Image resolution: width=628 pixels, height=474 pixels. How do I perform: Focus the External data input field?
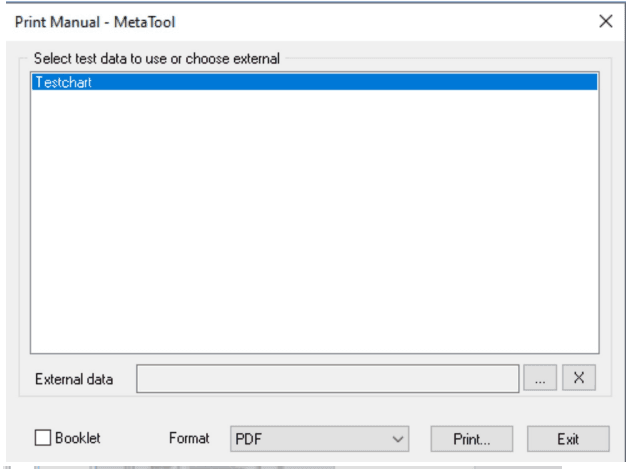click(327, 379)
